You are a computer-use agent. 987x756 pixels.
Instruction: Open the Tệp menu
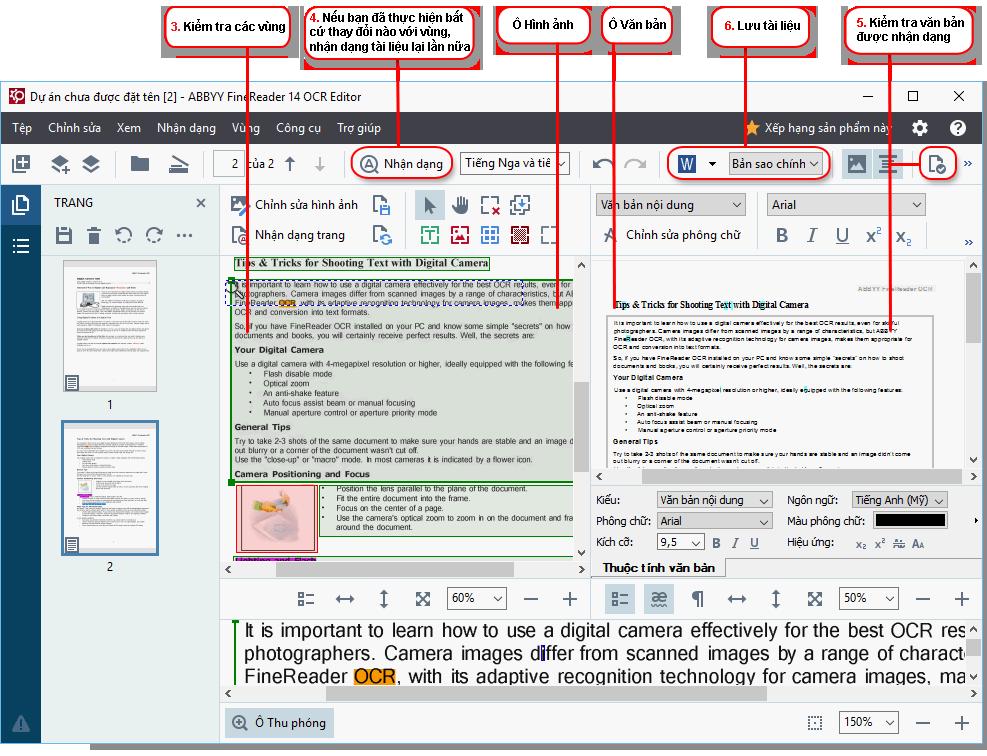pos(22,128)
